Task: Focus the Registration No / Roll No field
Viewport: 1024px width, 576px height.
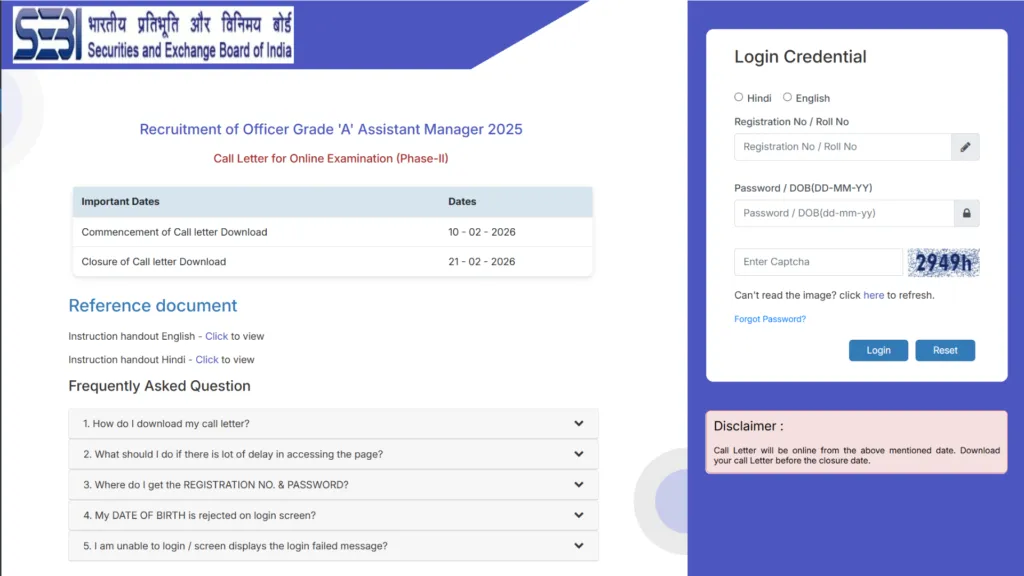Action: point(842,147)
